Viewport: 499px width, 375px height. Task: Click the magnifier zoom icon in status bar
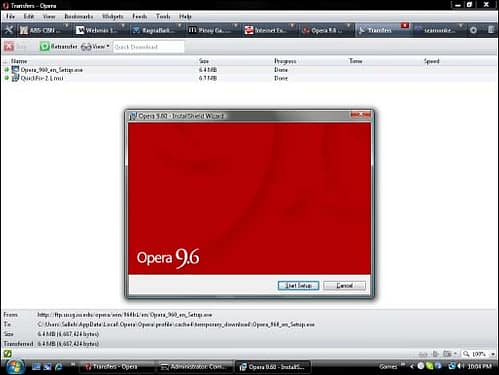466,354
